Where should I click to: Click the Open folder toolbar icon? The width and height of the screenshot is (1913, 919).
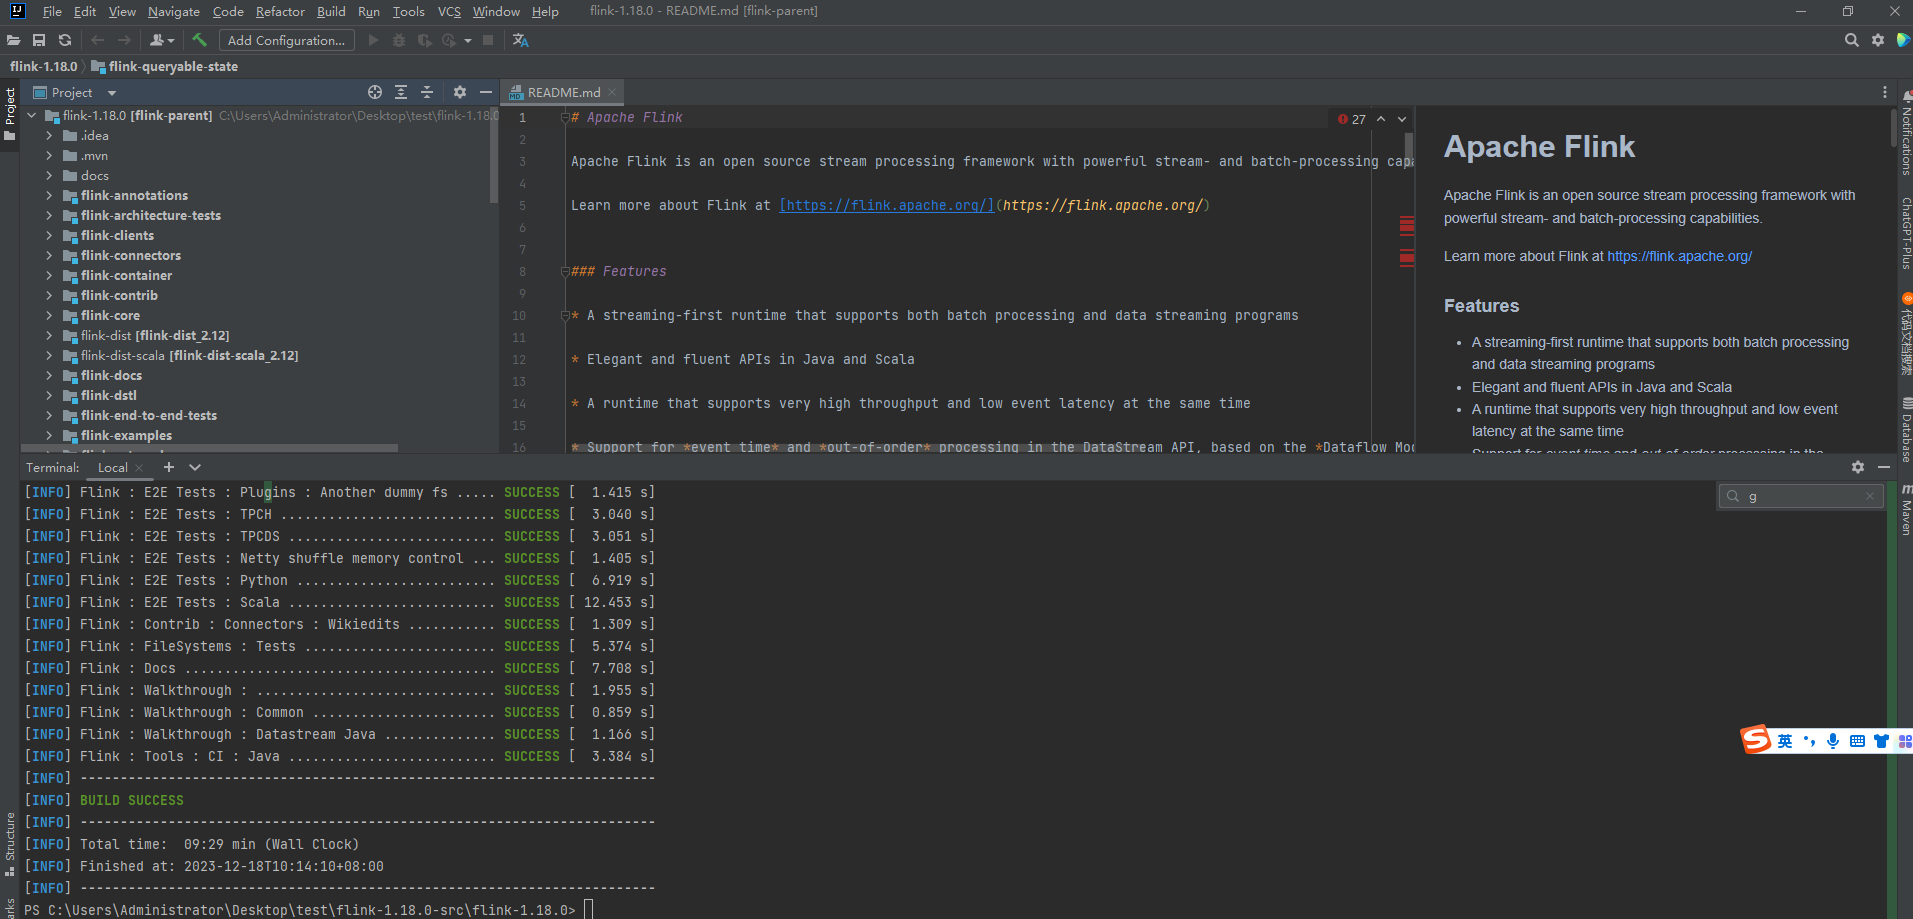(13, 40)
